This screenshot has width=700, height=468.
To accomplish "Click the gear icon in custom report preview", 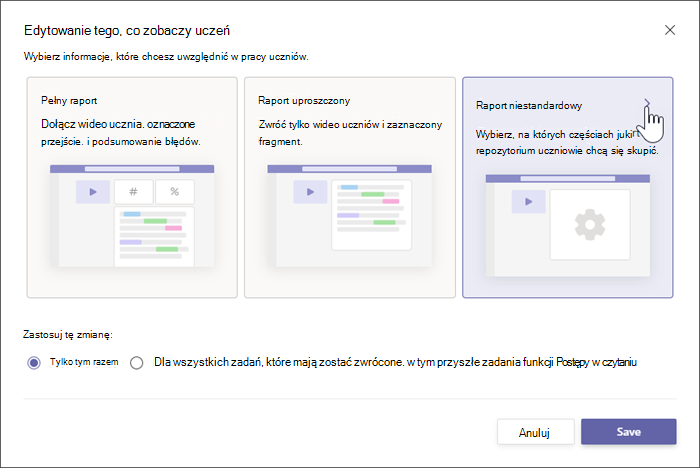I will [x=590, y=225].
